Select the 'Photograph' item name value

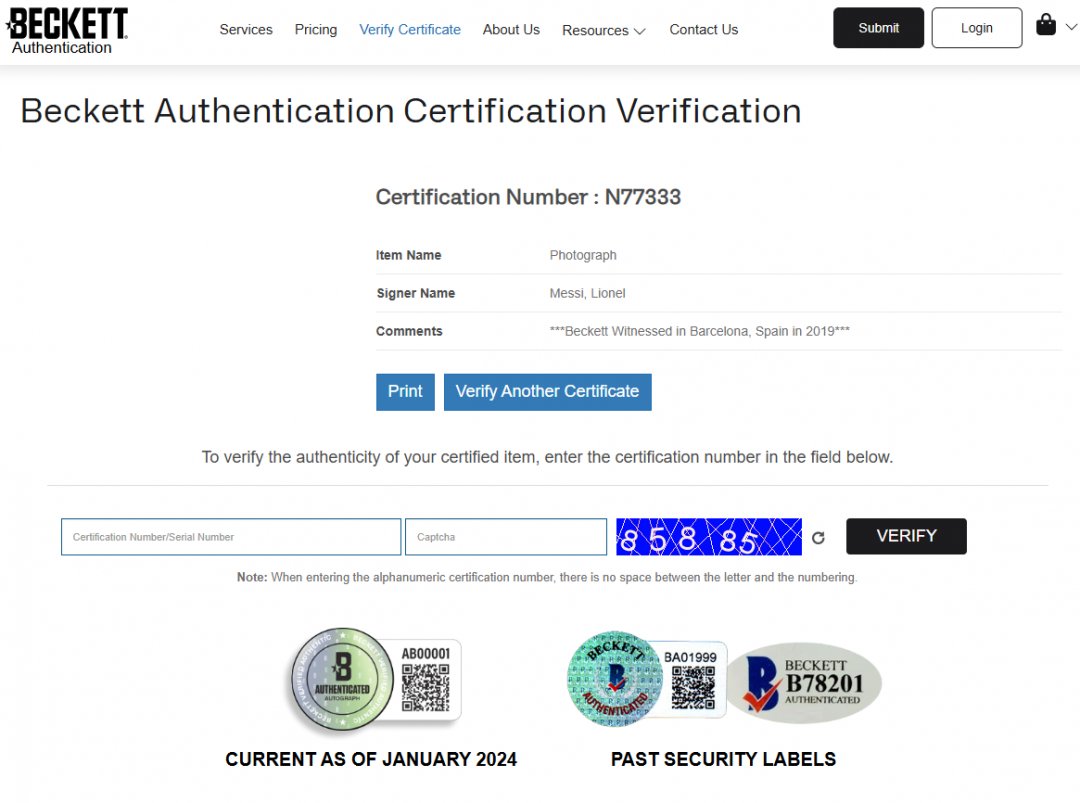(x=583, y=256)
